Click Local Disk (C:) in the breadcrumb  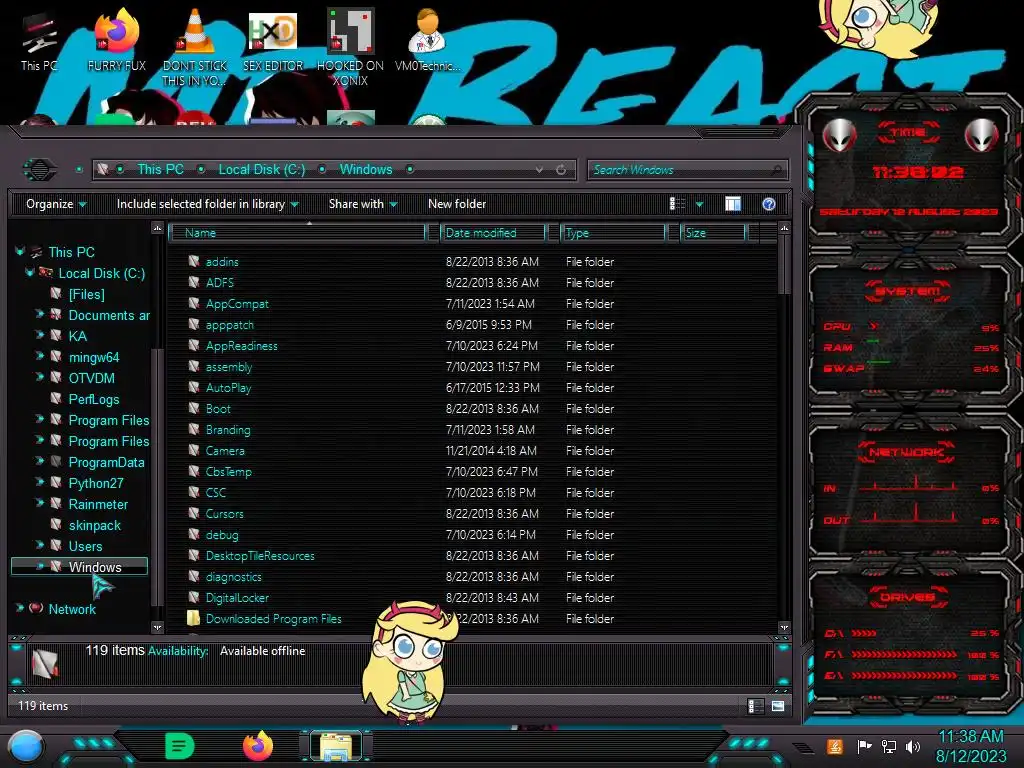point(261,170)
